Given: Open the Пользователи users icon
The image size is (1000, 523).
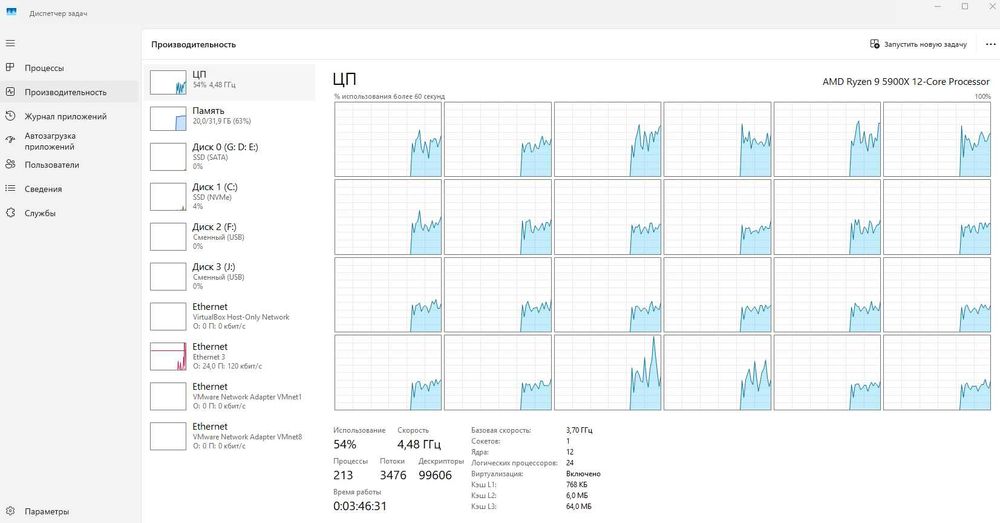Looking at the screenshot, I should 10,165.
